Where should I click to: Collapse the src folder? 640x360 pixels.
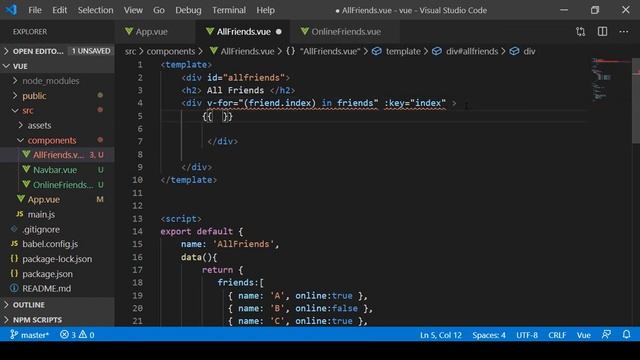57,110
